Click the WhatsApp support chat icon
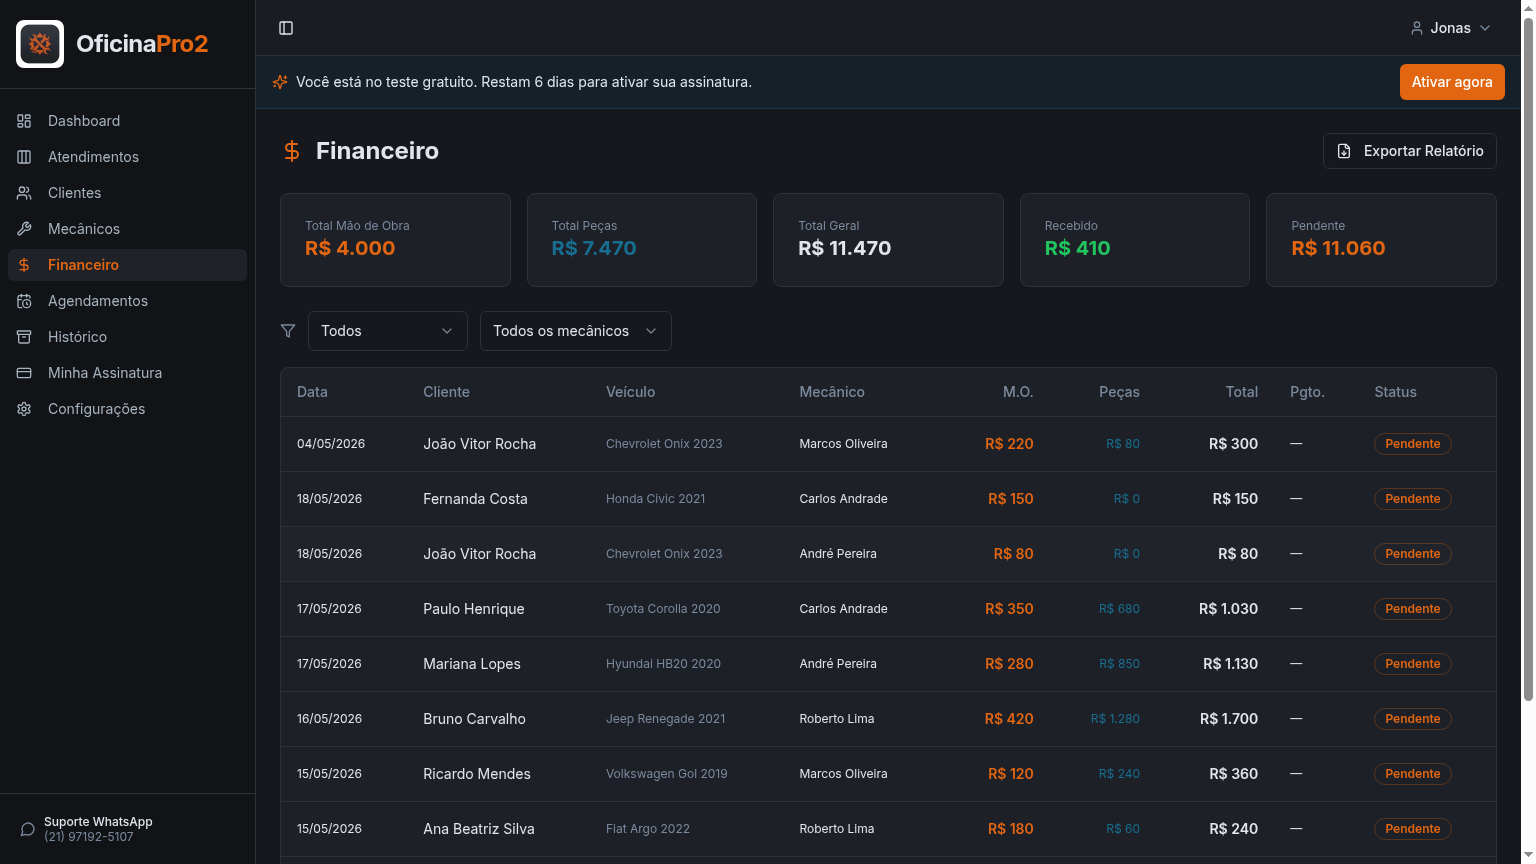 [28, 829]
